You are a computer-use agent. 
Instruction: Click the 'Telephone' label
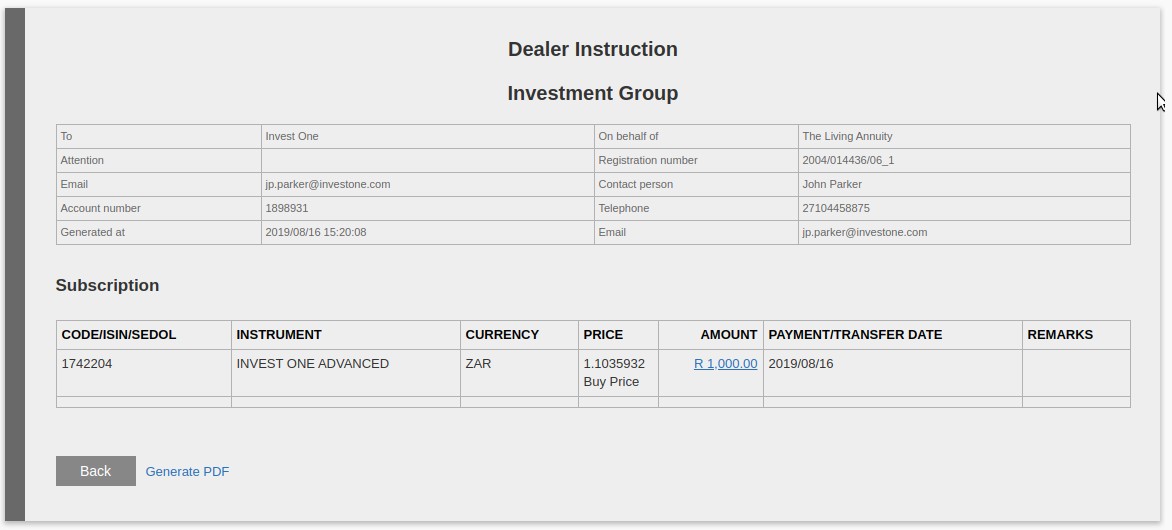click(623, 208)
